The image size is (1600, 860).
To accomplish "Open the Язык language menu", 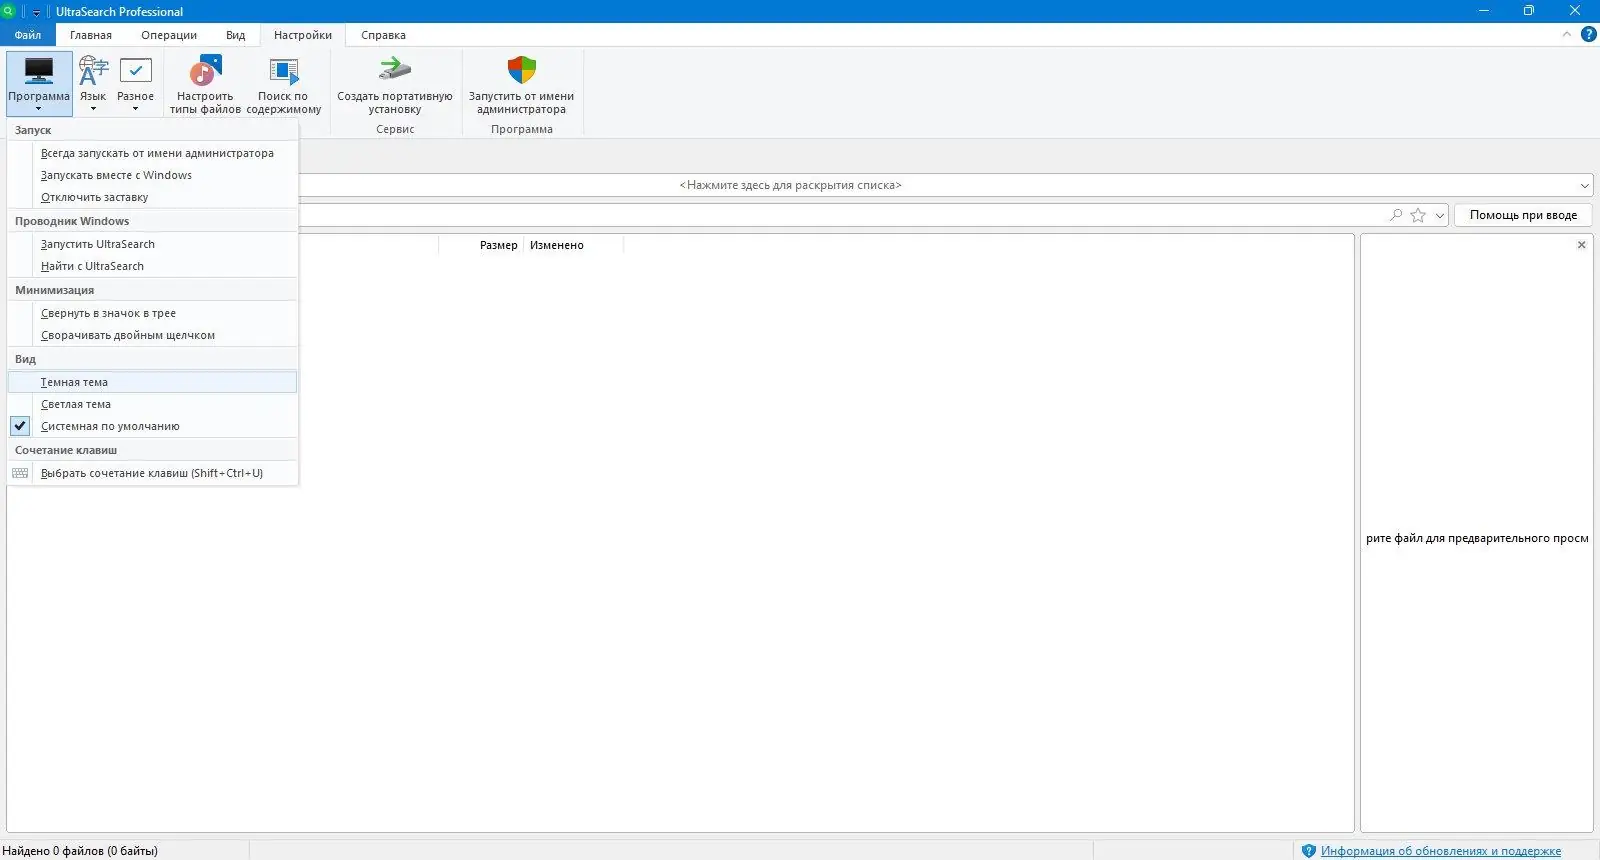I will point(93,84).
